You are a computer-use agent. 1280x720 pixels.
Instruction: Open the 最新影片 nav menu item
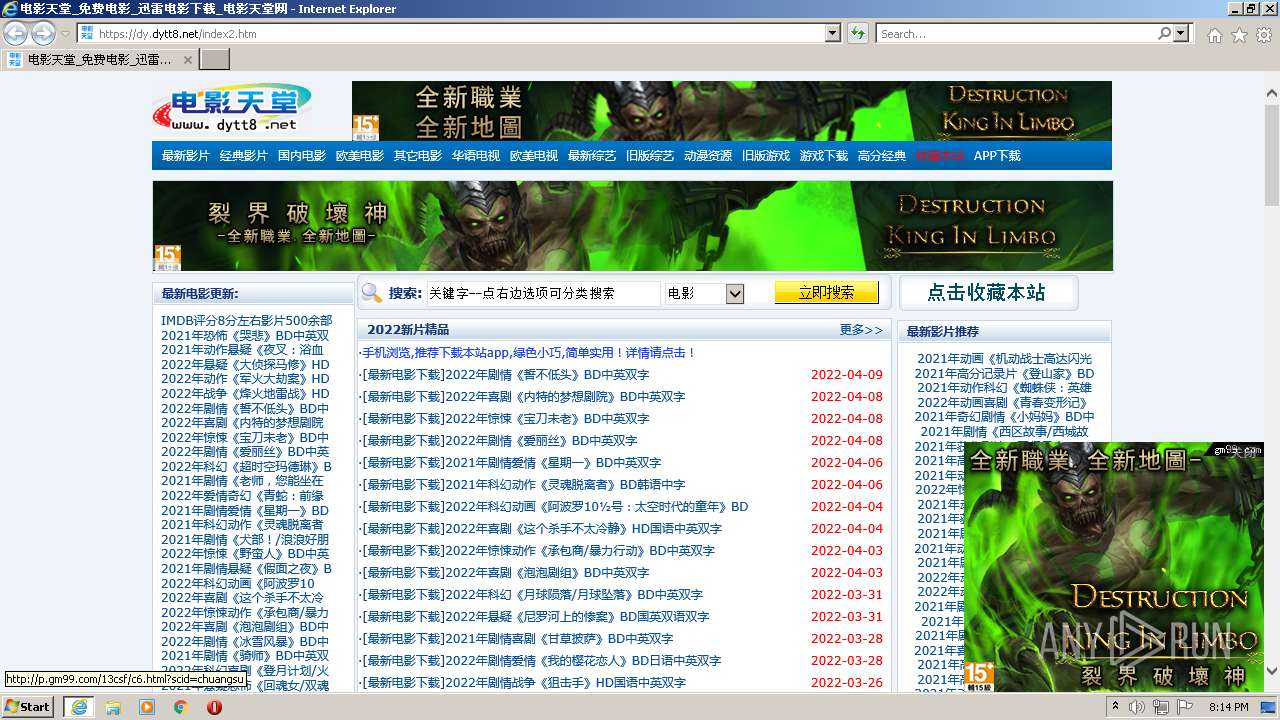186,156
